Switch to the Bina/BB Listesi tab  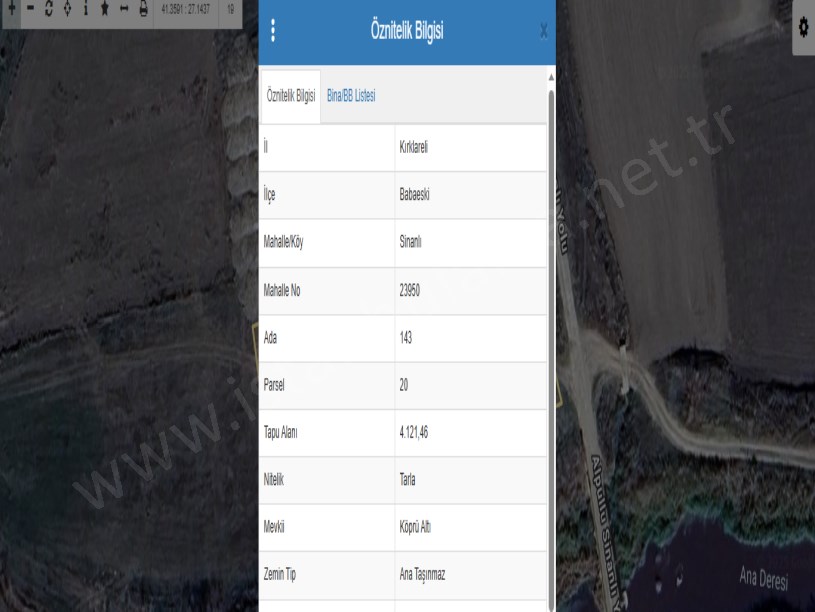[x=351, y=96]
